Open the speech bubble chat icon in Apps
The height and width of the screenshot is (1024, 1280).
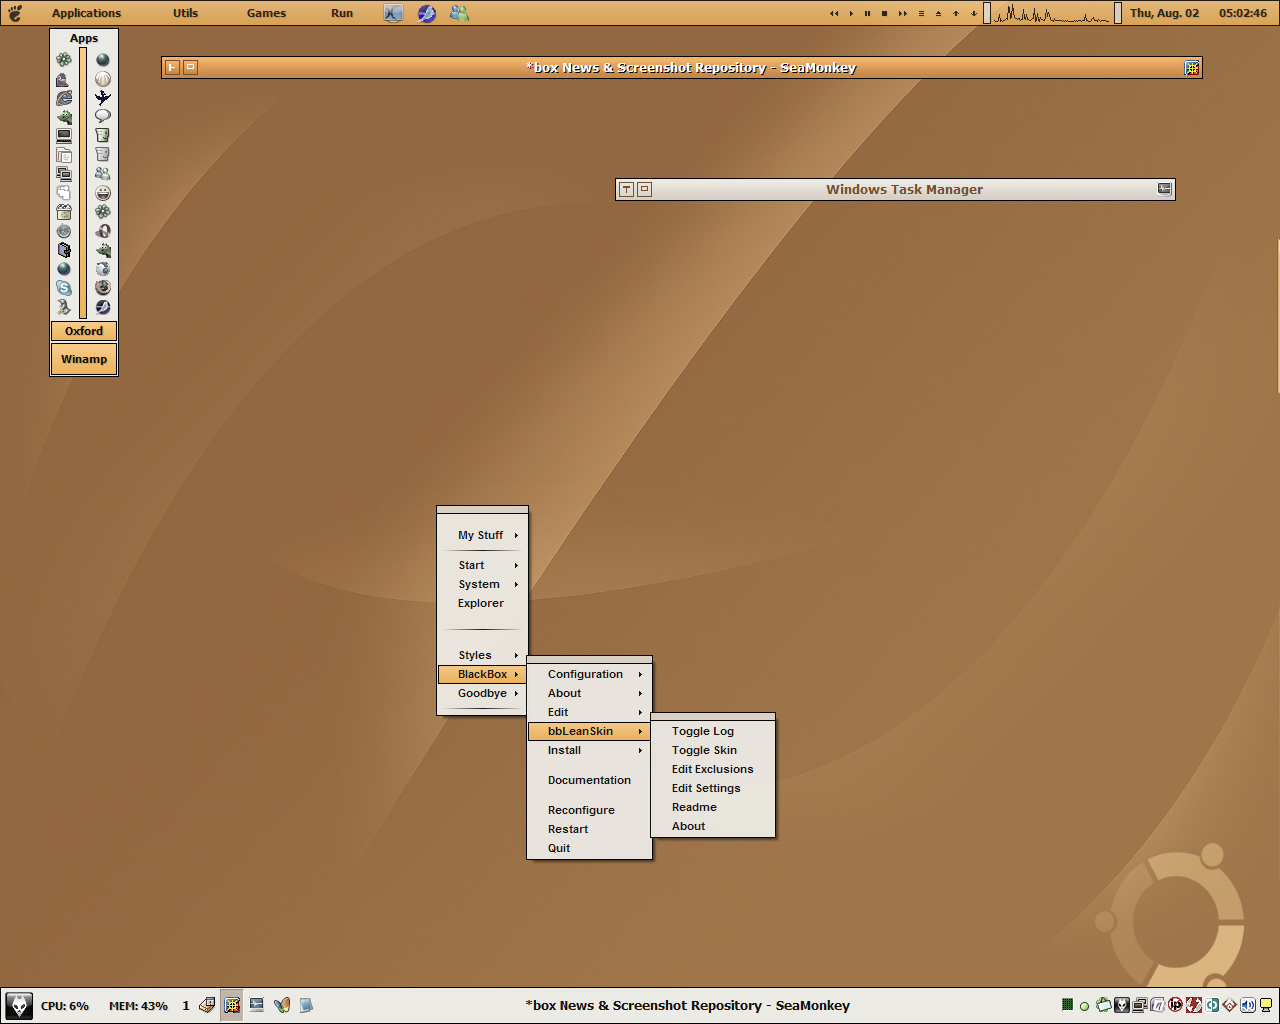(103, 116)
